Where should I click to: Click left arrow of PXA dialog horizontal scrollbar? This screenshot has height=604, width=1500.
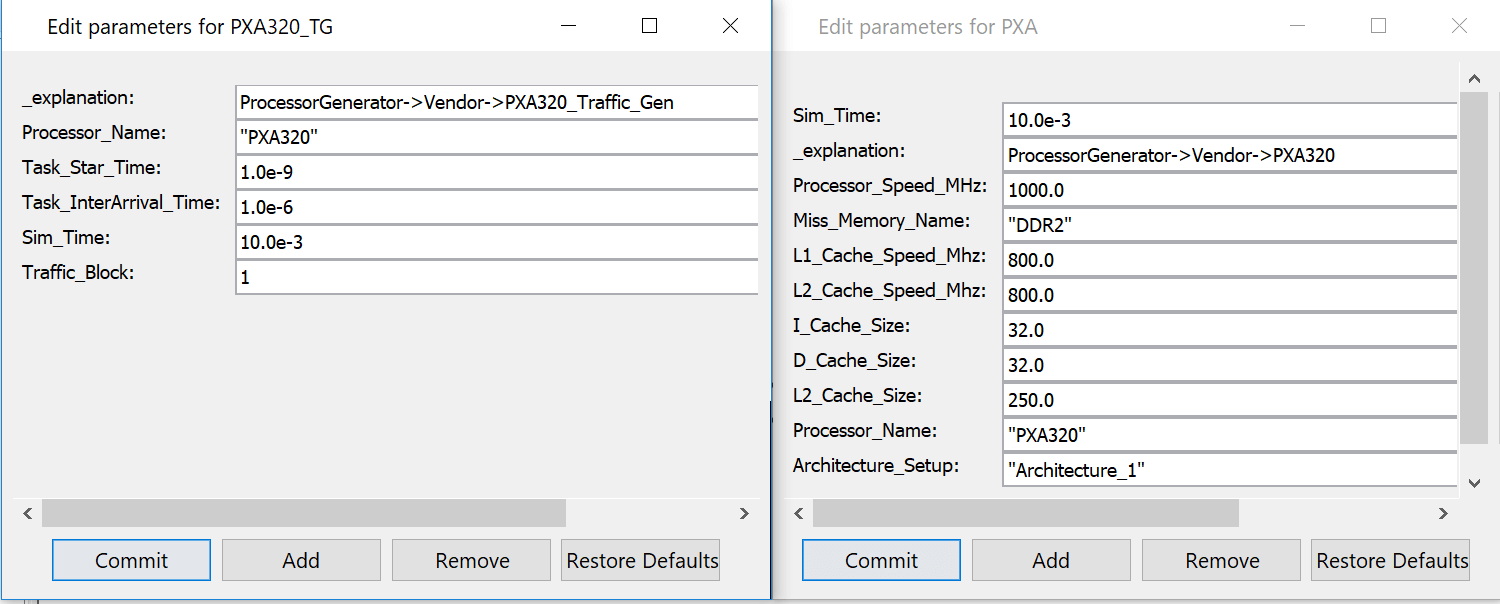tap(798, 513)
